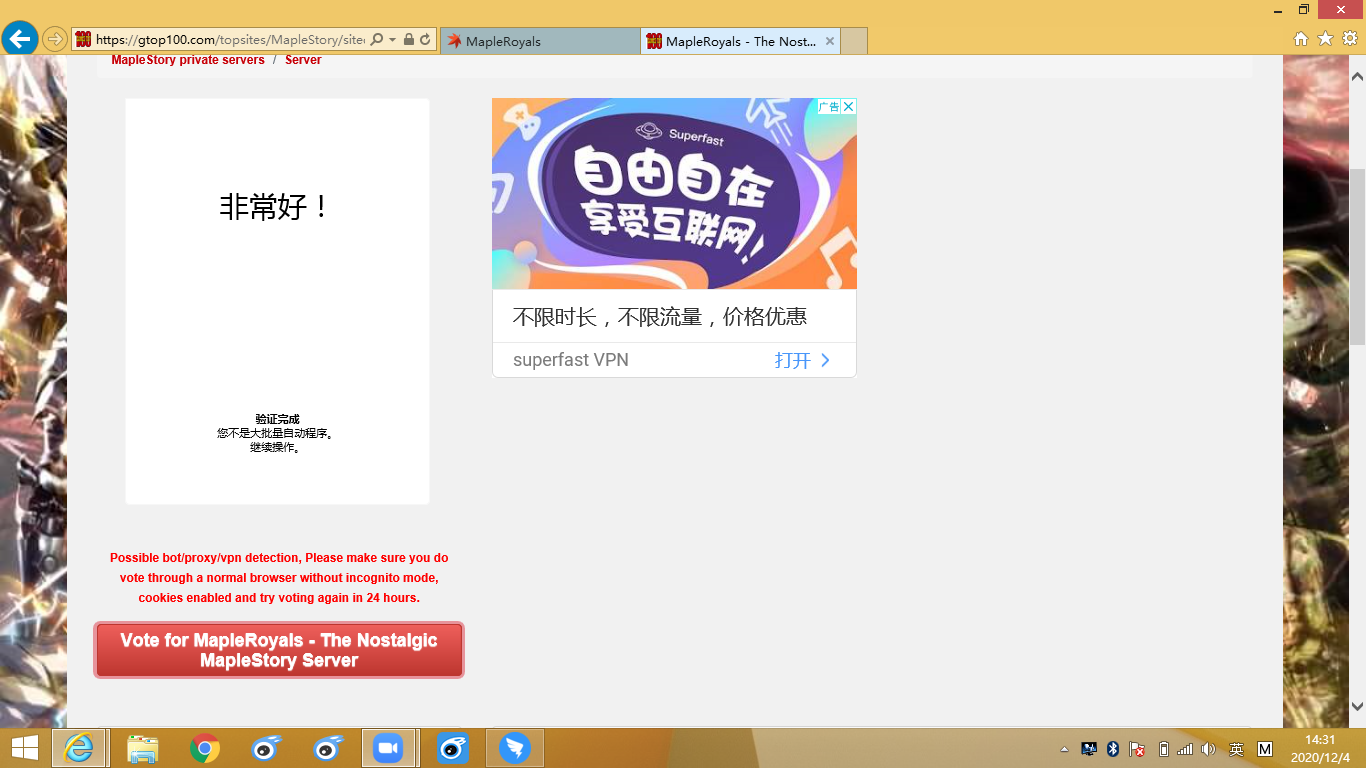Click the superfast VPN advertiser text
This screenshot has width=1366, height=768.
click(571, 360)
